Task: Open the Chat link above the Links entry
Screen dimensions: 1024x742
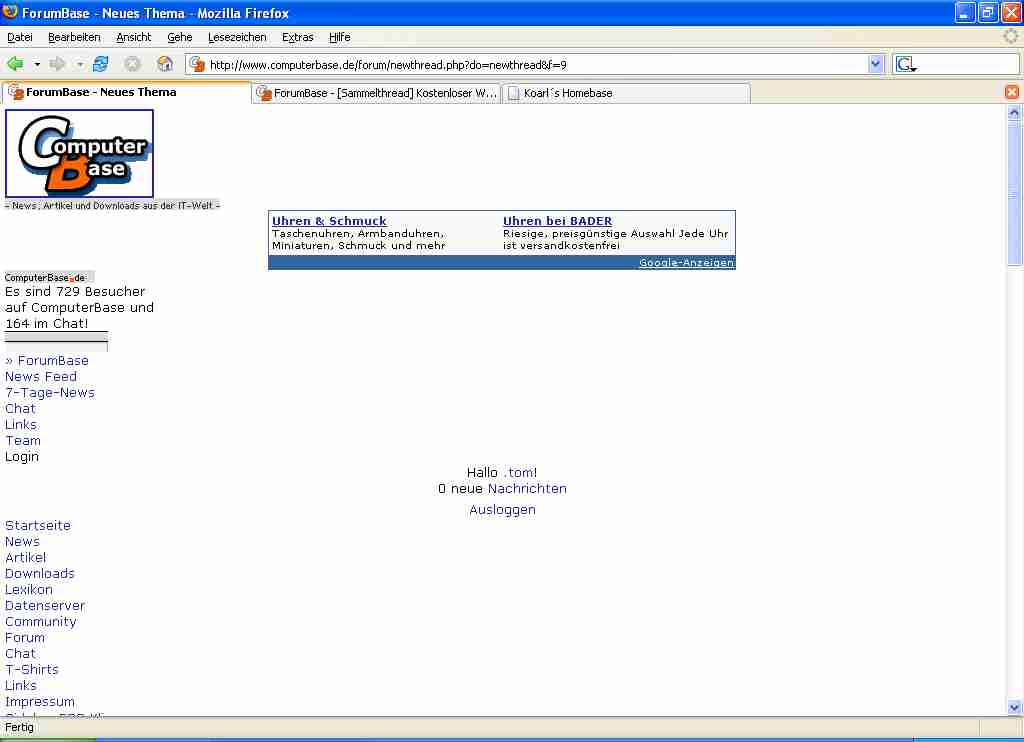Action: point(20,408)
